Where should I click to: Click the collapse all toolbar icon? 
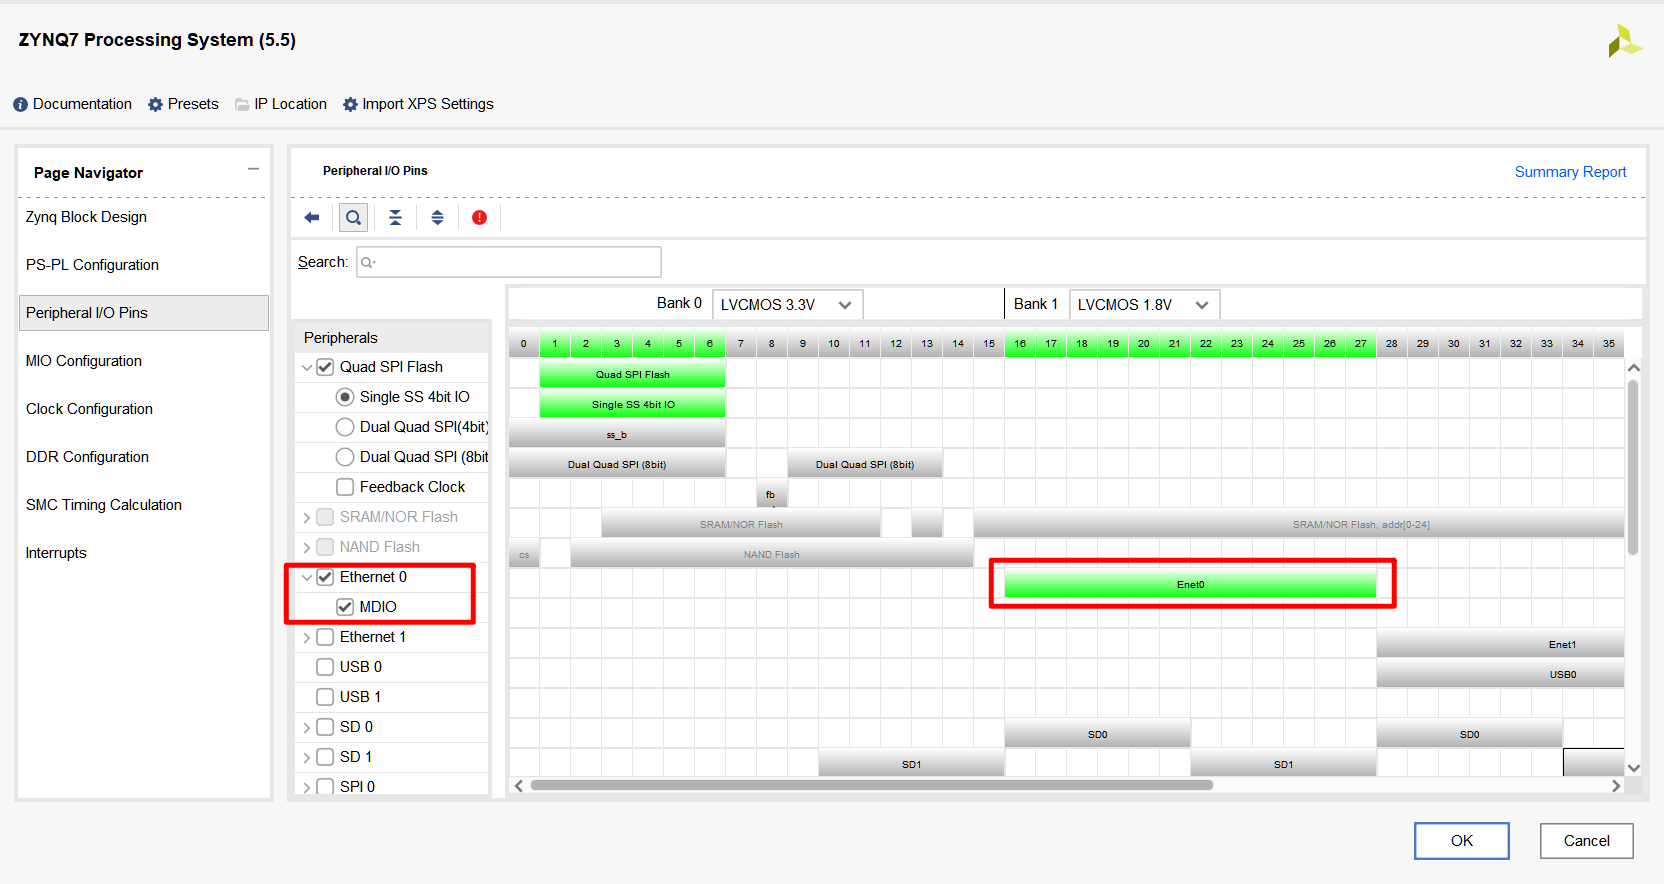point(395,217)
